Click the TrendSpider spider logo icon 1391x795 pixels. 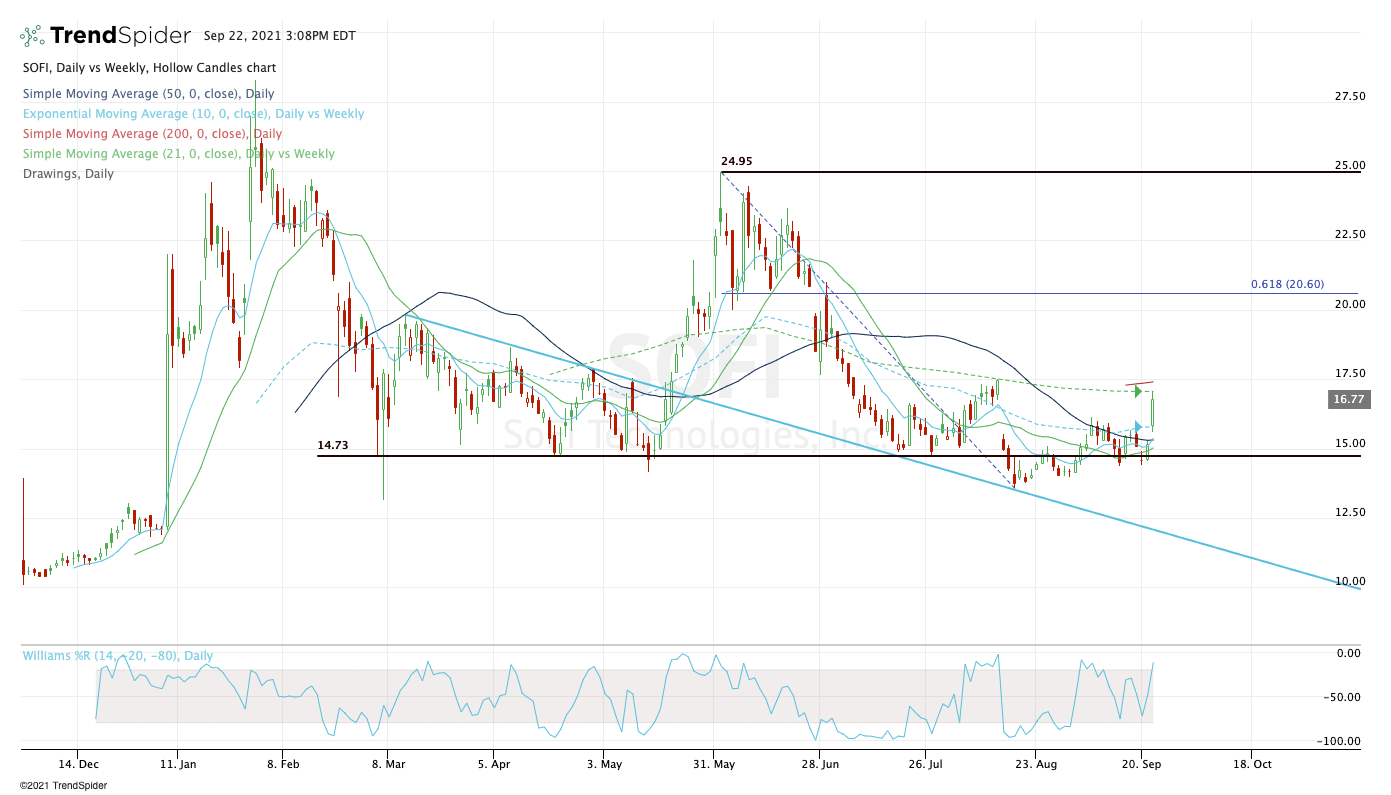pyautogui.click(x=32, y=36)
